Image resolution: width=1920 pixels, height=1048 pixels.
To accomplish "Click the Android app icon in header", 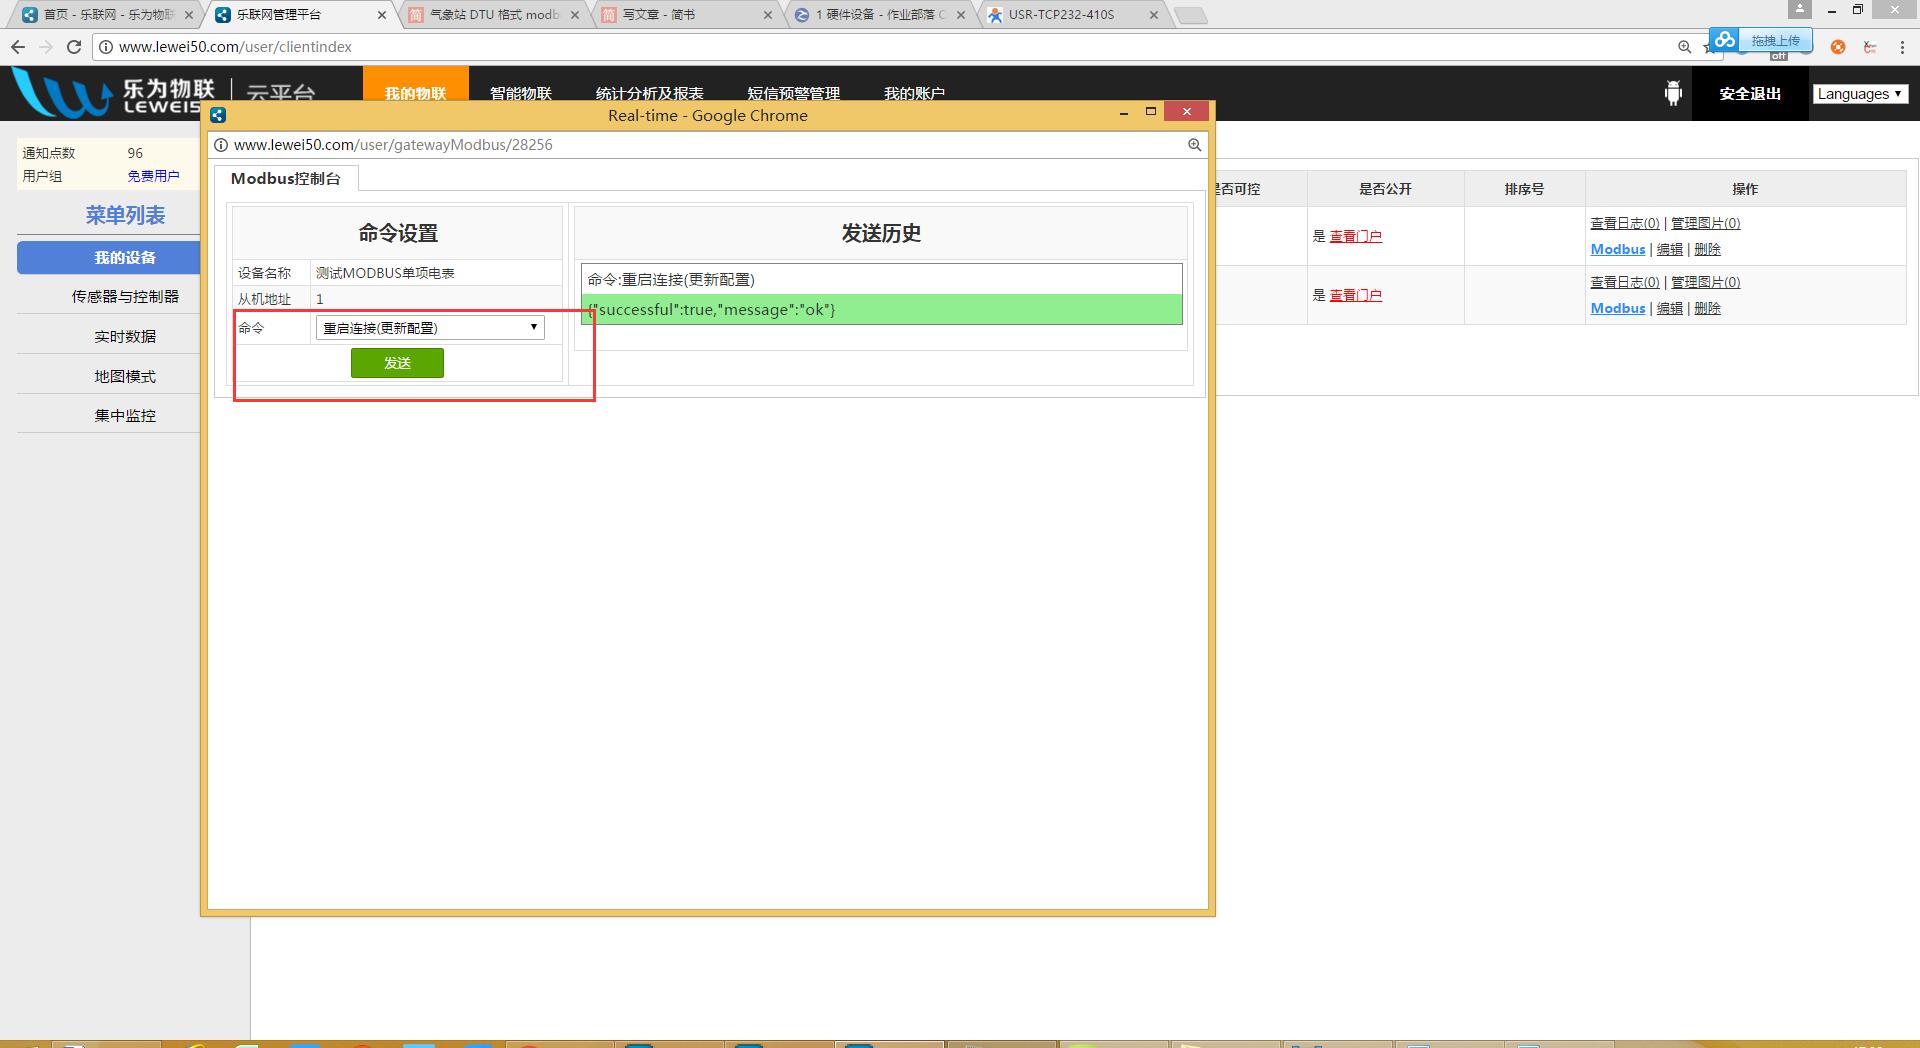I will coord(1673,94).
